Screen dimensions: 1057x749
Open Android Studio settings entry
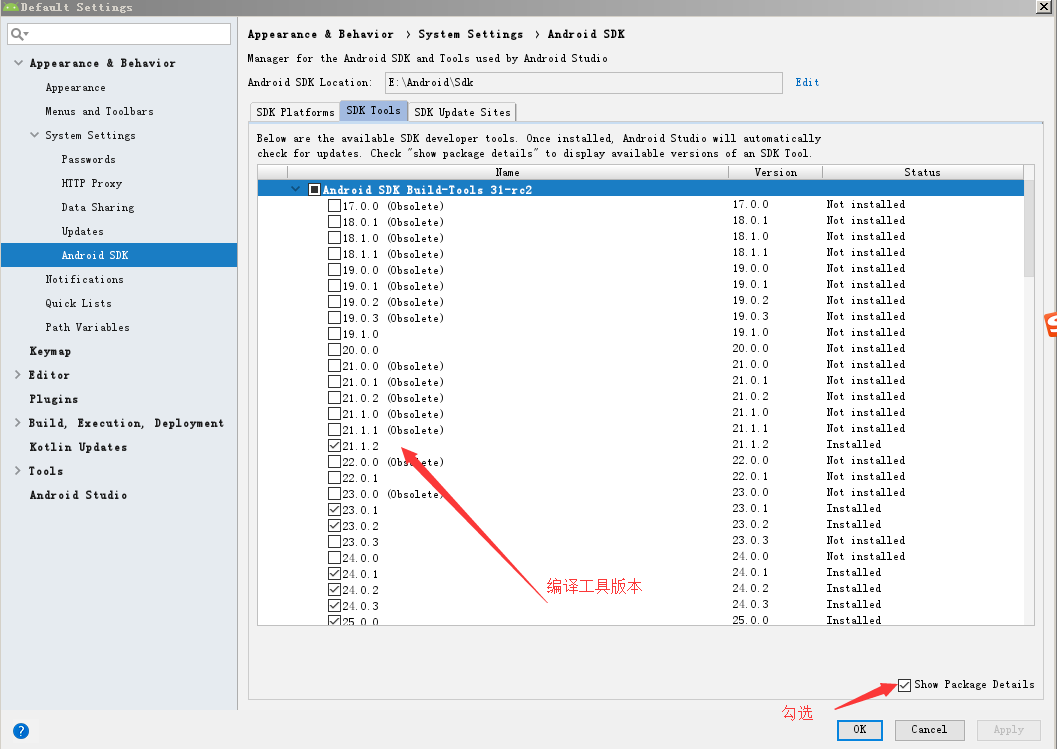click(78, 495)
